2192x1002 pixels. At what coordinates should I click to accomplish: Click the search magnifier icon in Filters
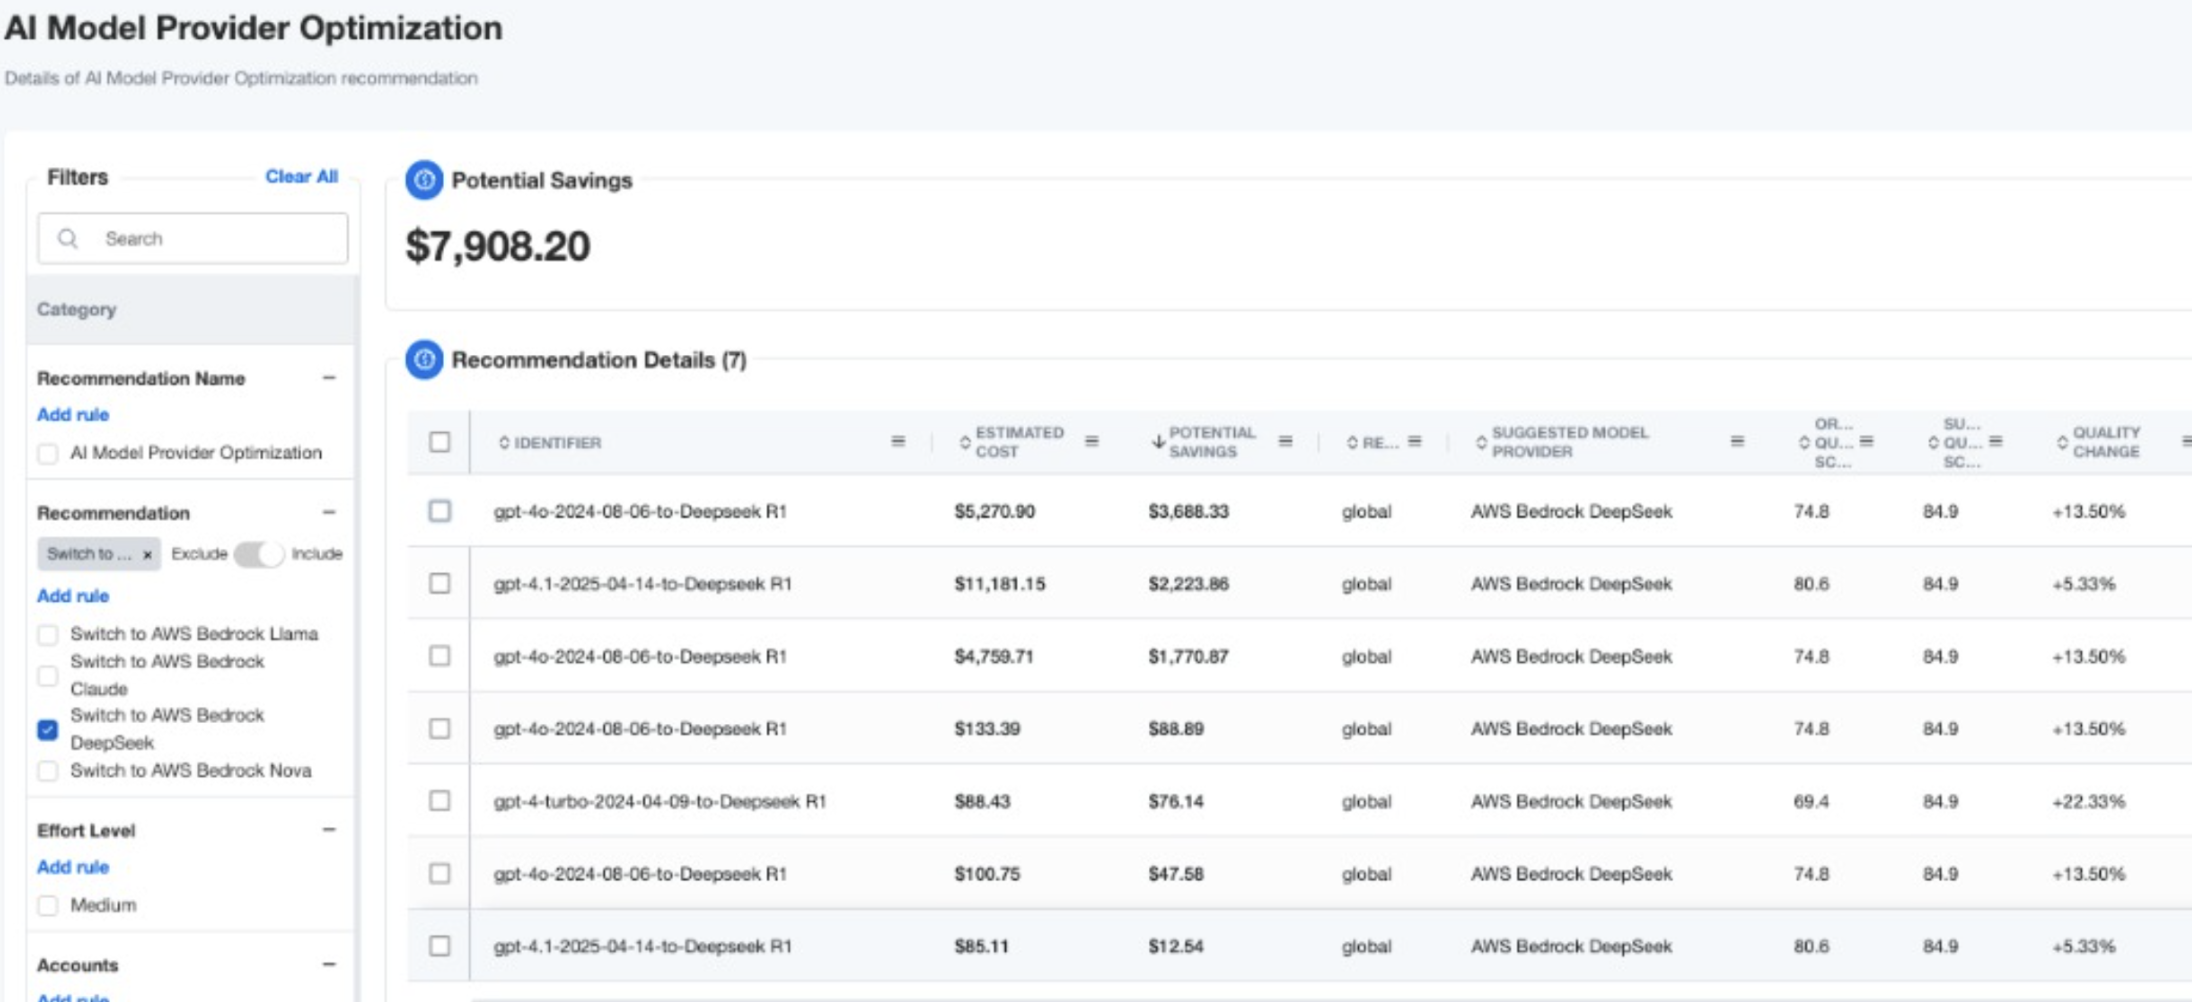[x=68, y=238]
